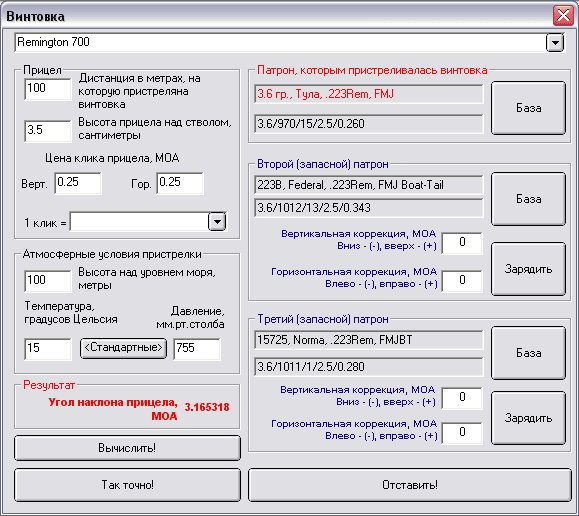Confirm with the Так точно! button
This screenshot has width=579, height=516.
pos(127,485)
